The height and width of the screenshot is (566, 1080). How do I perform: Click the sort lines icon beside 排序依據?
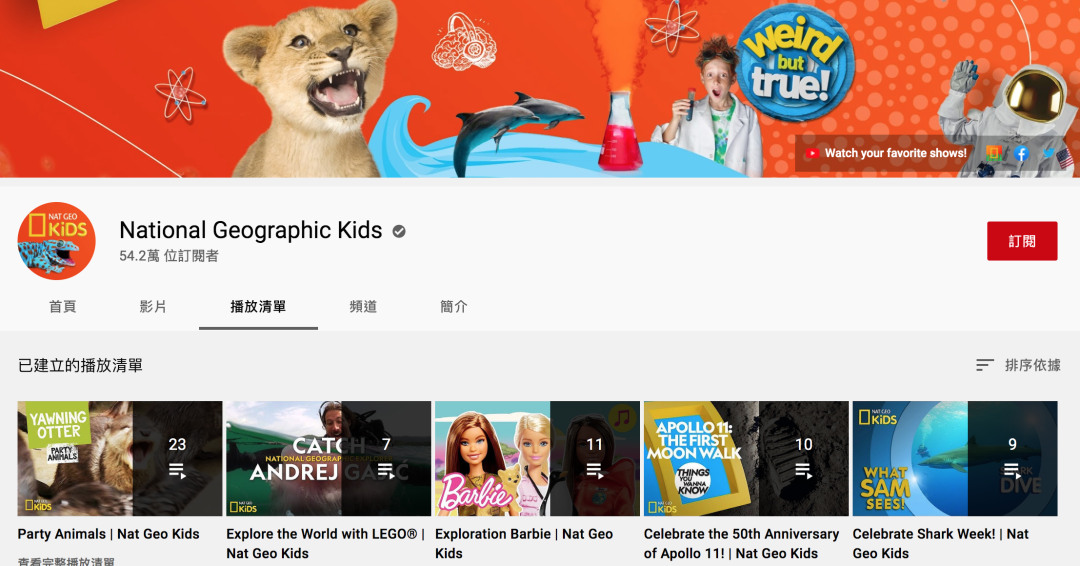[985, 365]
